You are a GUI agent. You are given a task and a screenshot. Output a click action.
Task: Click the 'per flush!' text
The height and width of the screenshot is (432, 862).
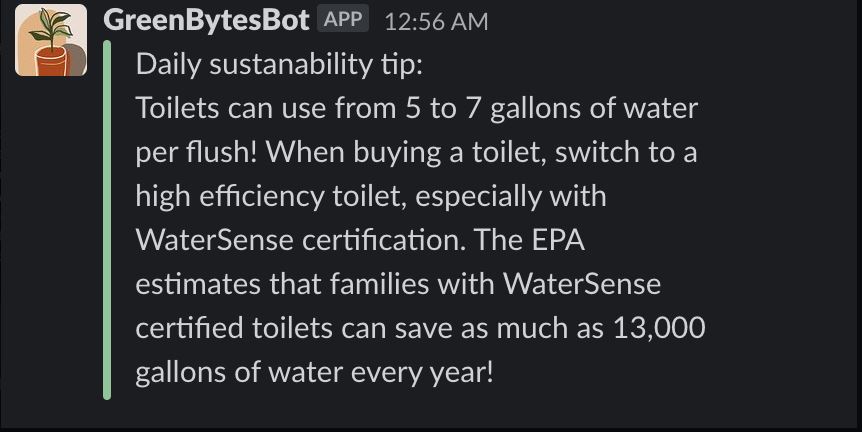[x=196, y=153]
